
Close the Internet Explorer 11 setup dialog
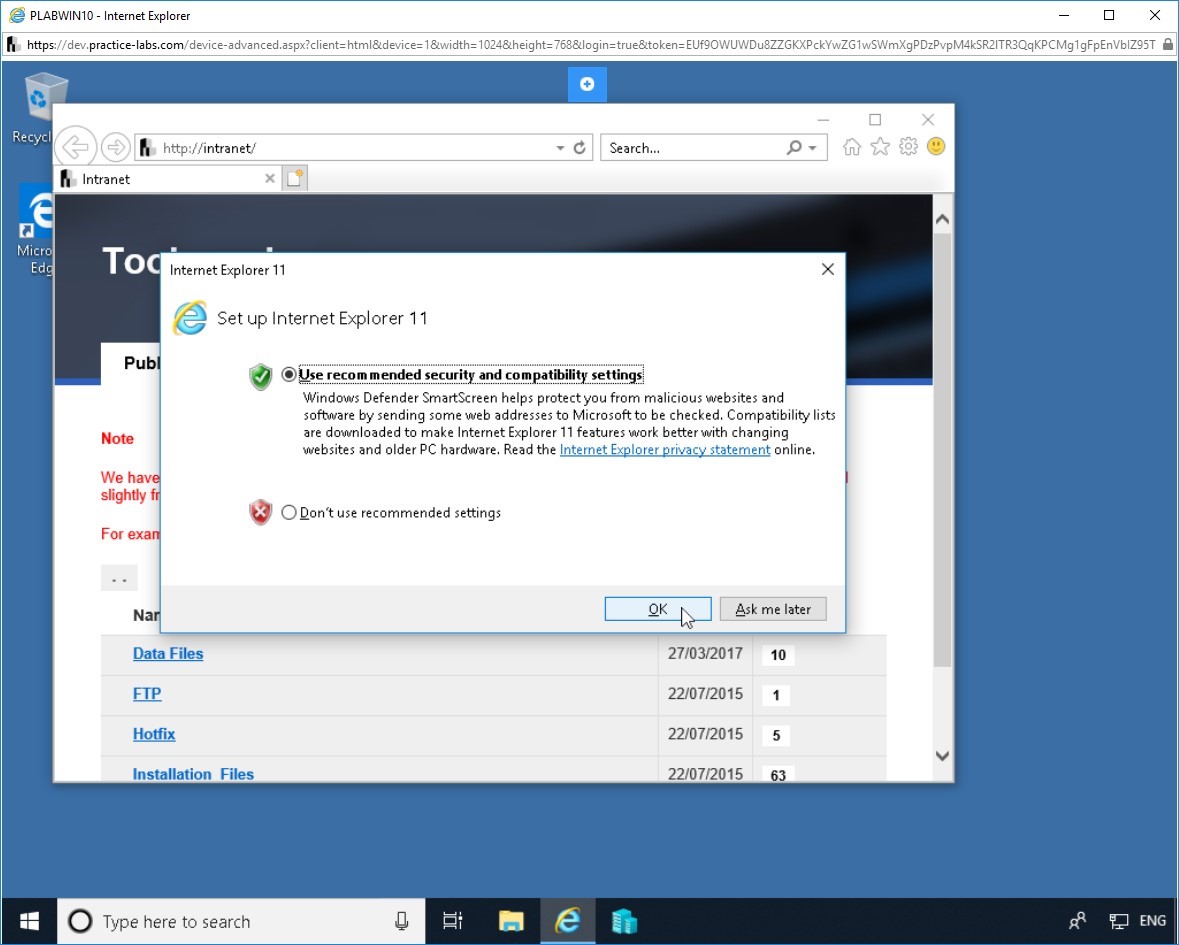pos(828,269)
